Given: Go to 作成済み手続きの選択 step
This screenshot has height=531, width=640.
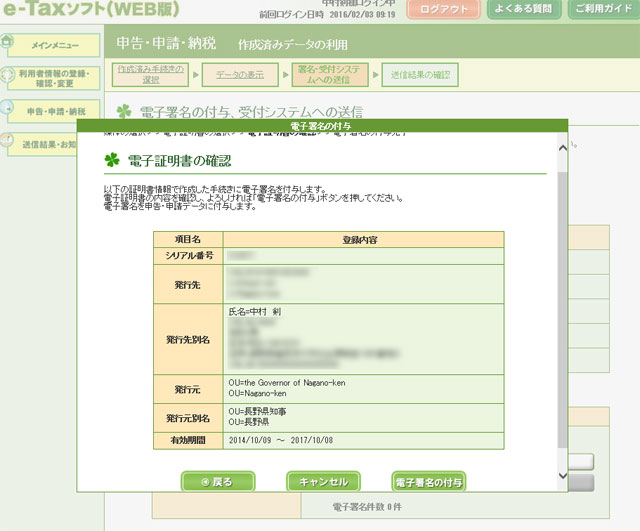Looking at the screenshot, I should click(151, 74).
